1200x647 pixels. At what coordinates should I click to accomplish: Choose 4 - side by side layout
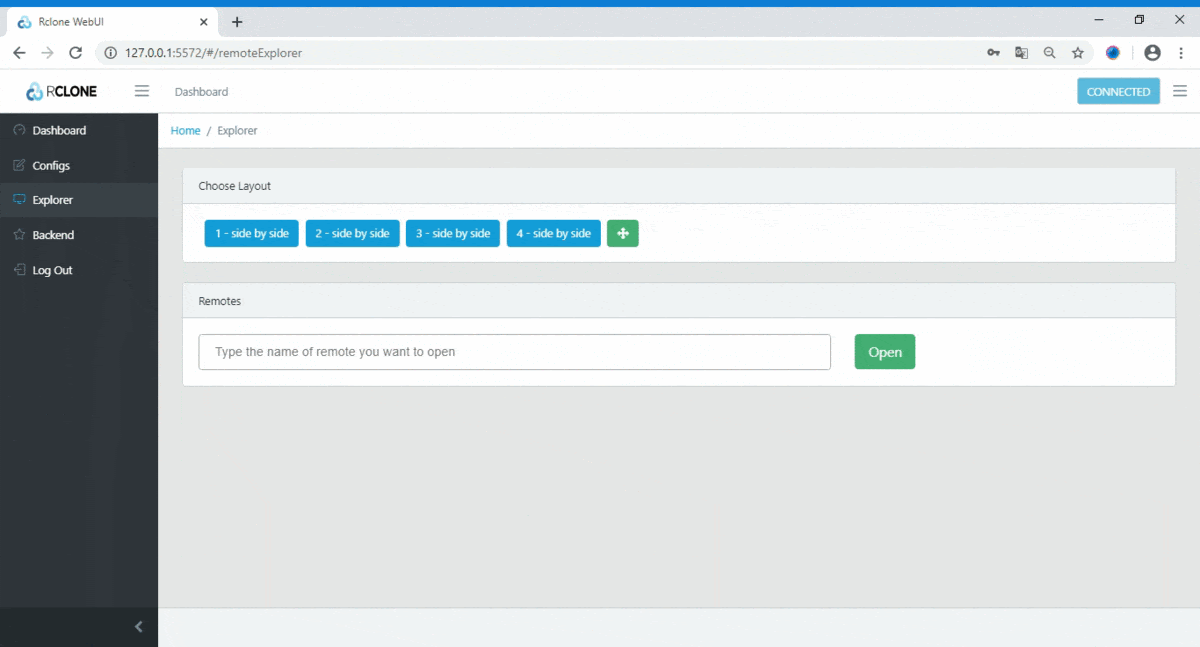coord(554,233)
